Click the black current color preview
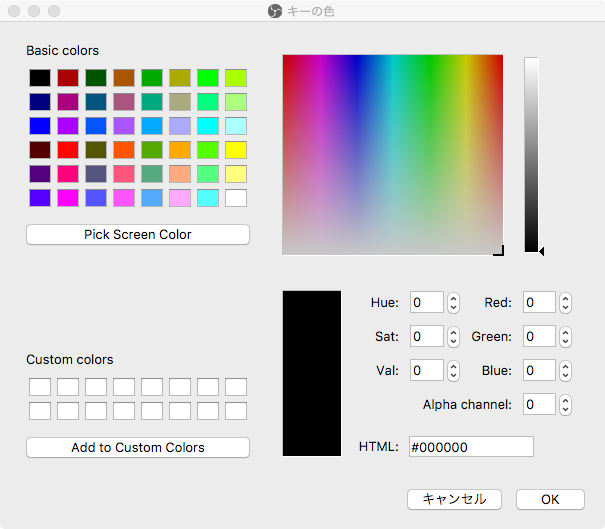605x529 pixels. coord(312,374)
